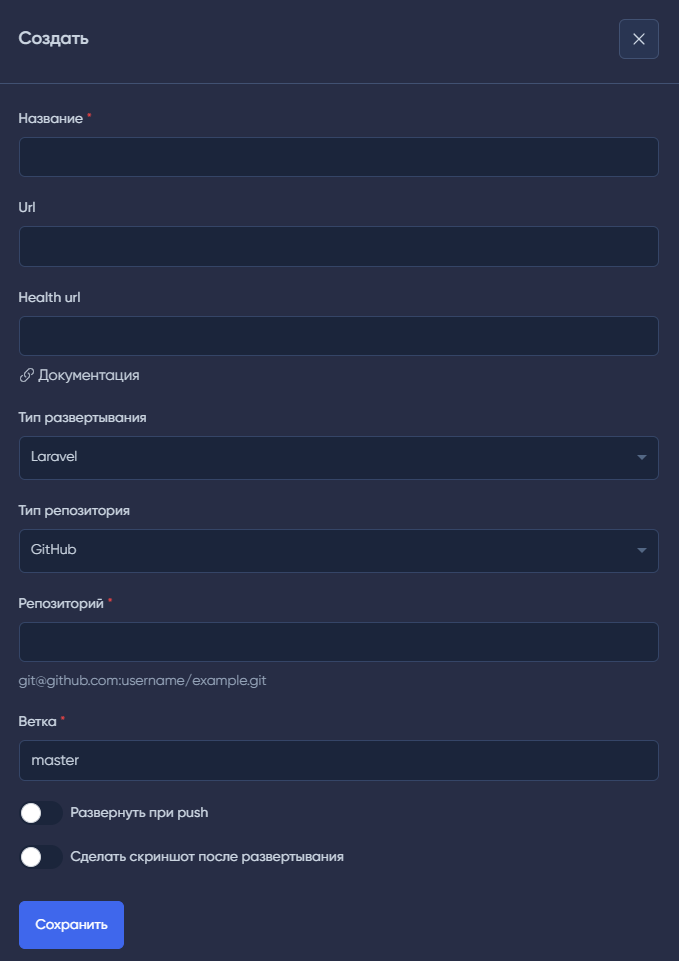The height and width of the screenshot is (961, 679).
Task: Click the Создать dialog title
Action: (x=54, y=39)
